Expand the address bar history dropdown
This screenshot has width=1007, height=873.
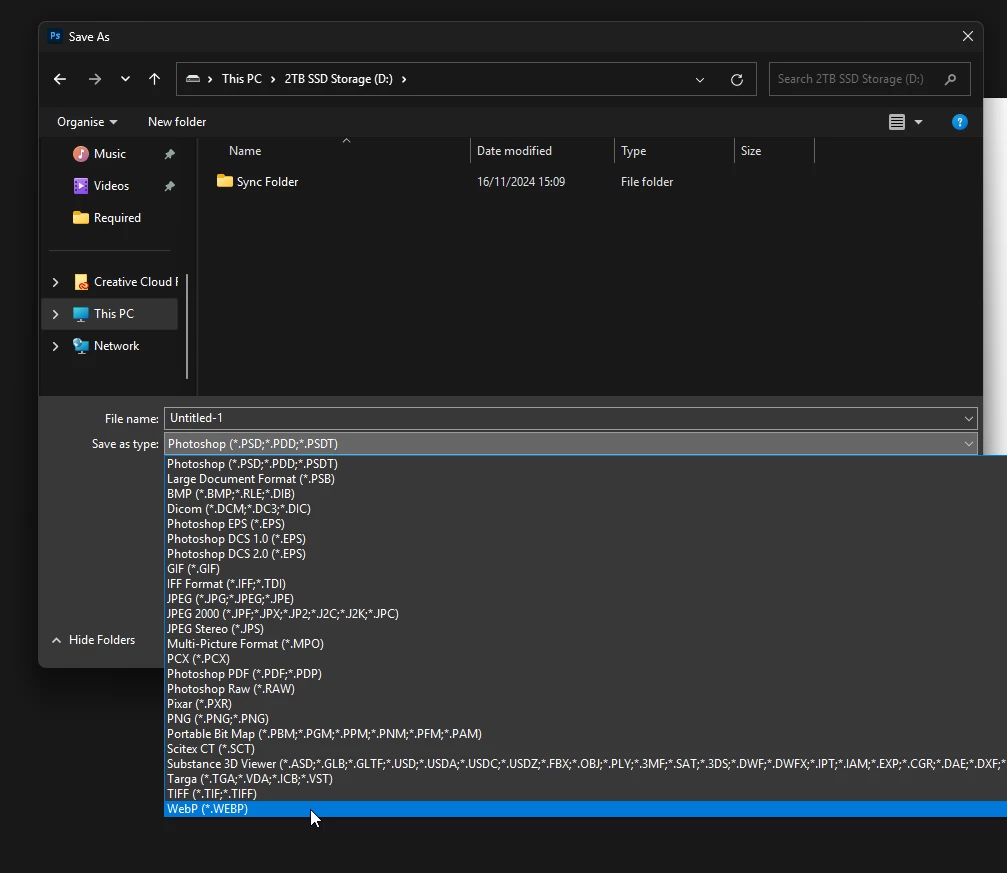coord(699,80)
